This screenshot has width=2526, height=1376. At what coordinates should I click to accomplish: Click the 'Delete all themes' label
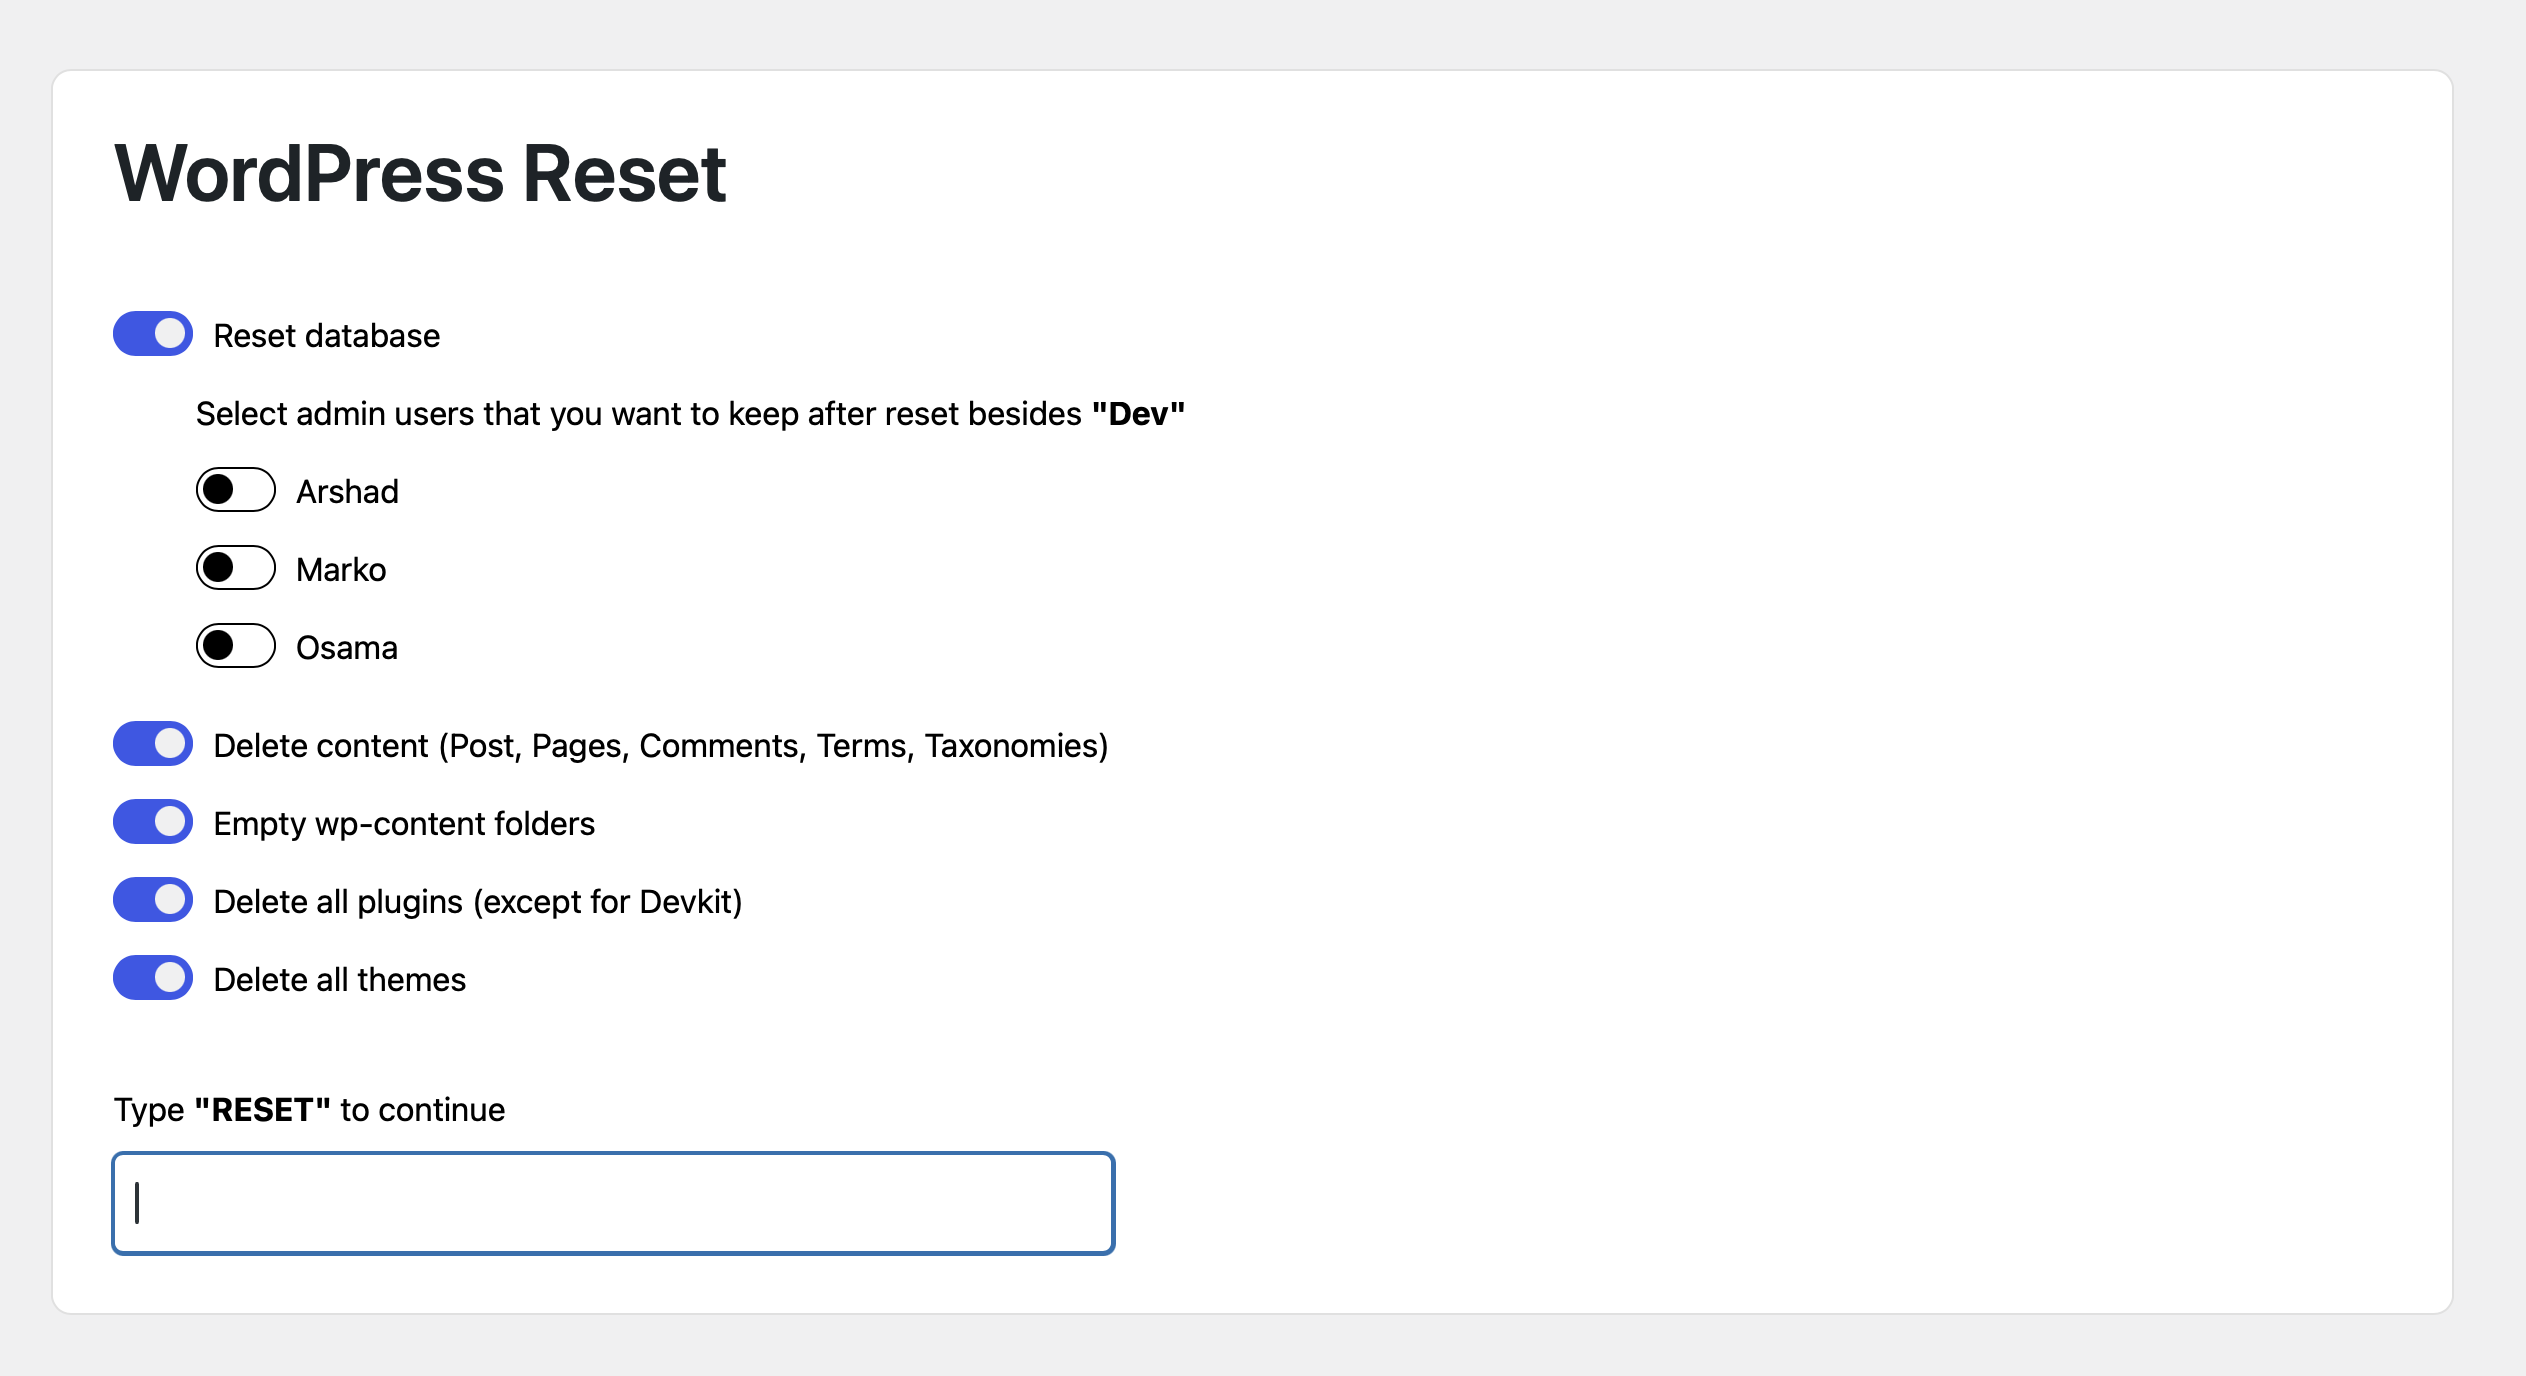click(340, 980)
